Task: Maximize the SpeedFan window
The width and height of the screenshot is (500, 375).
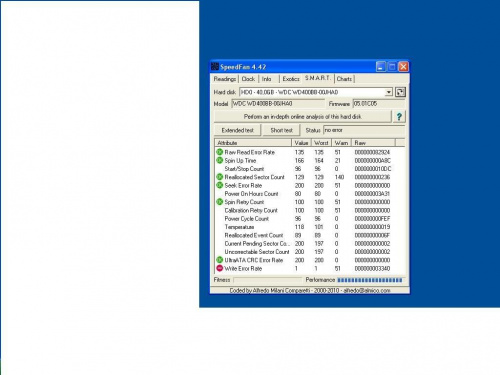Action: point(392,67)
